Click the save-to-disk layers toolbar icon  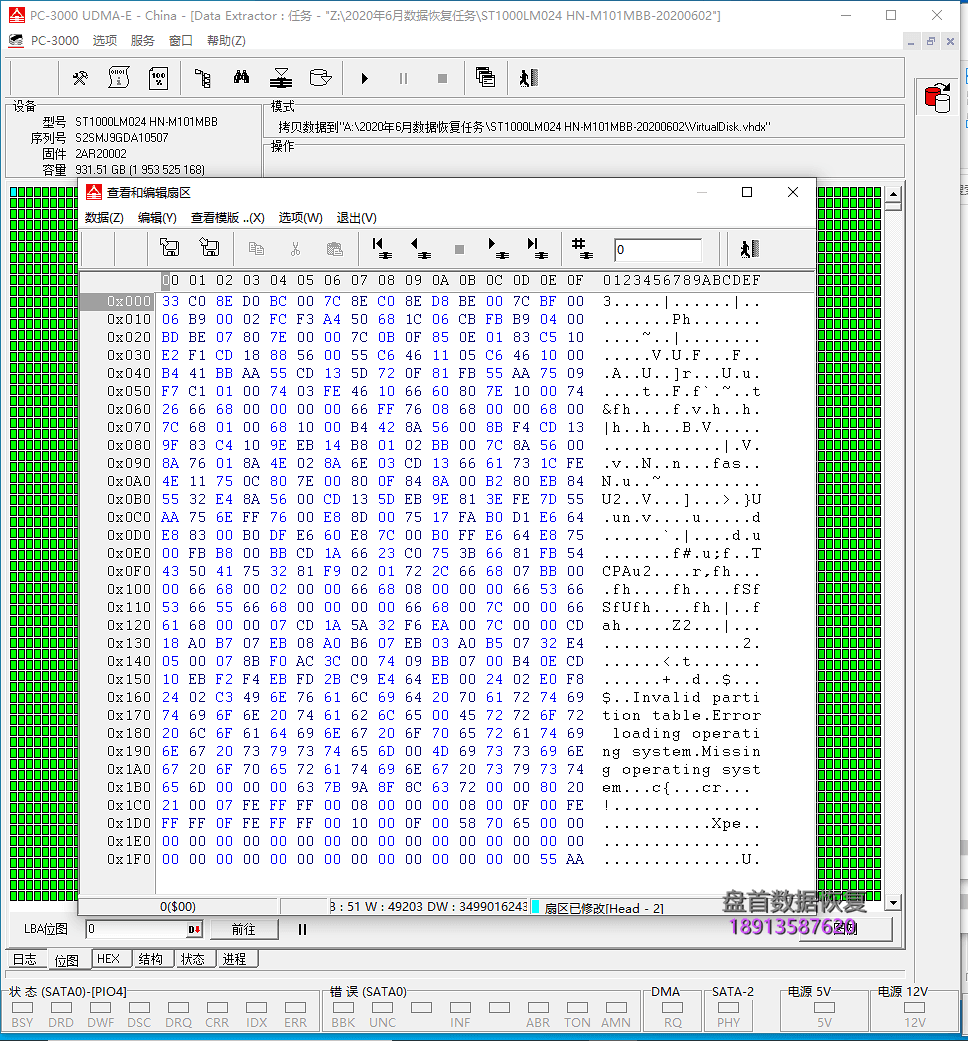coord(281,78)
